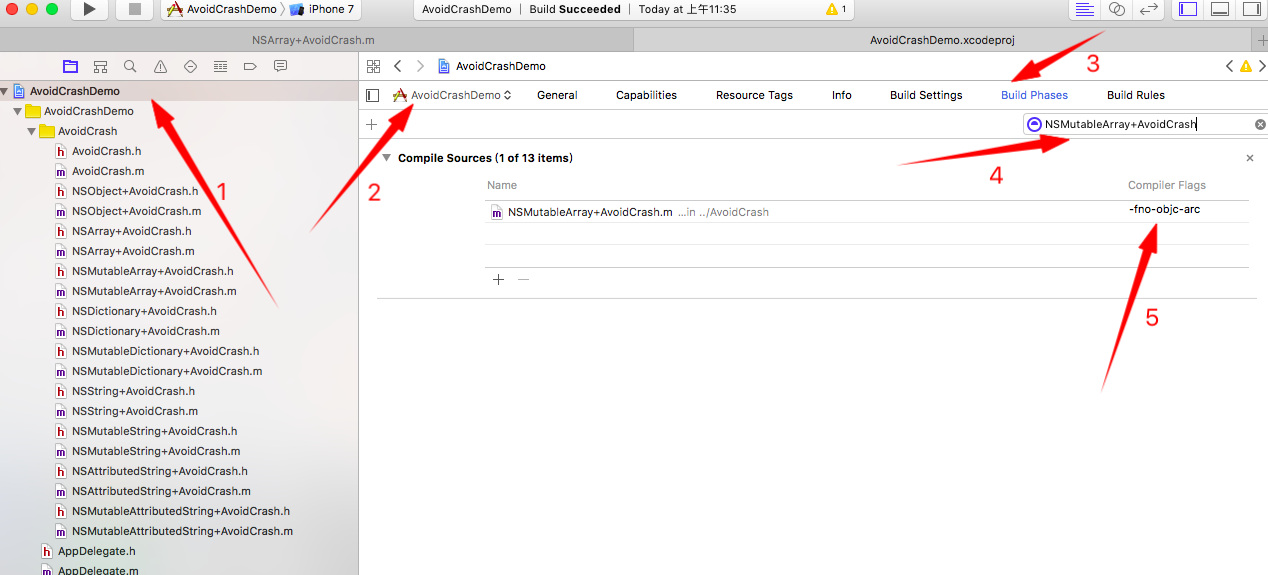The width and height of the screenshot is (1268, 575).
Task: Open AvoidCrash.h in the navigator
Action: coord(106,151)
